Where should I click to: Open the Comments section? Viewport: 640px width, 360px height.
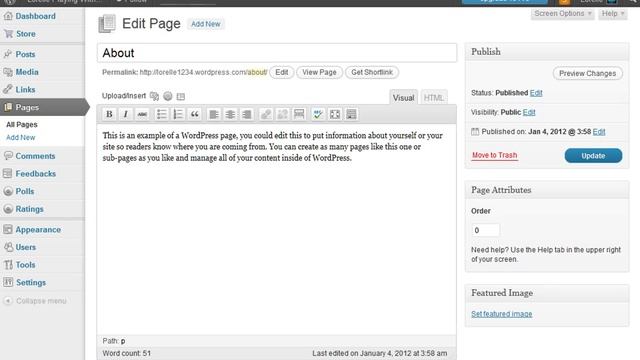coord(35,156)
